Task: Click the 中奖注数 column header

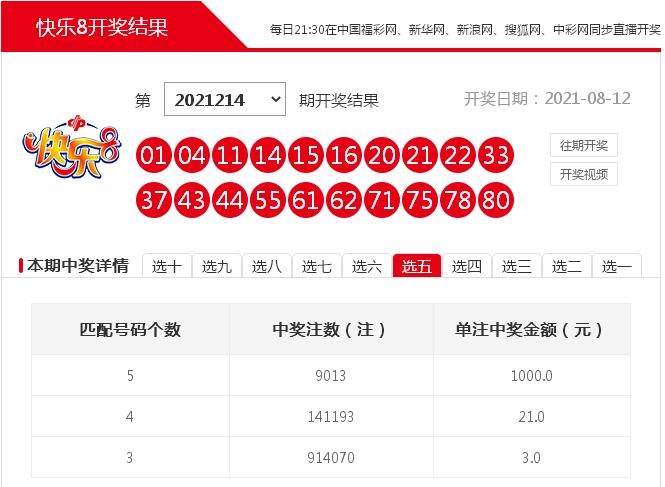Action: 330,329
